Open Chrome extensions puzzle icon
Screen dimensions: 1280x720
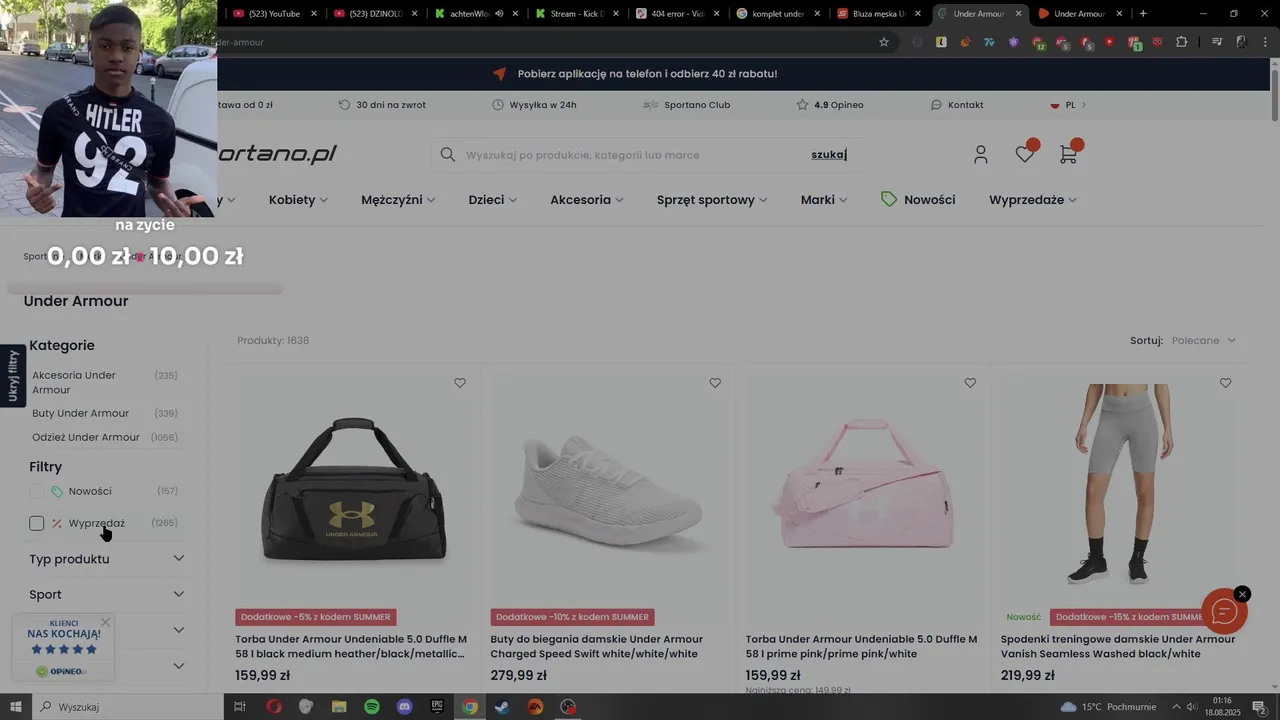pyautogui.click(x=1182, y=42)
